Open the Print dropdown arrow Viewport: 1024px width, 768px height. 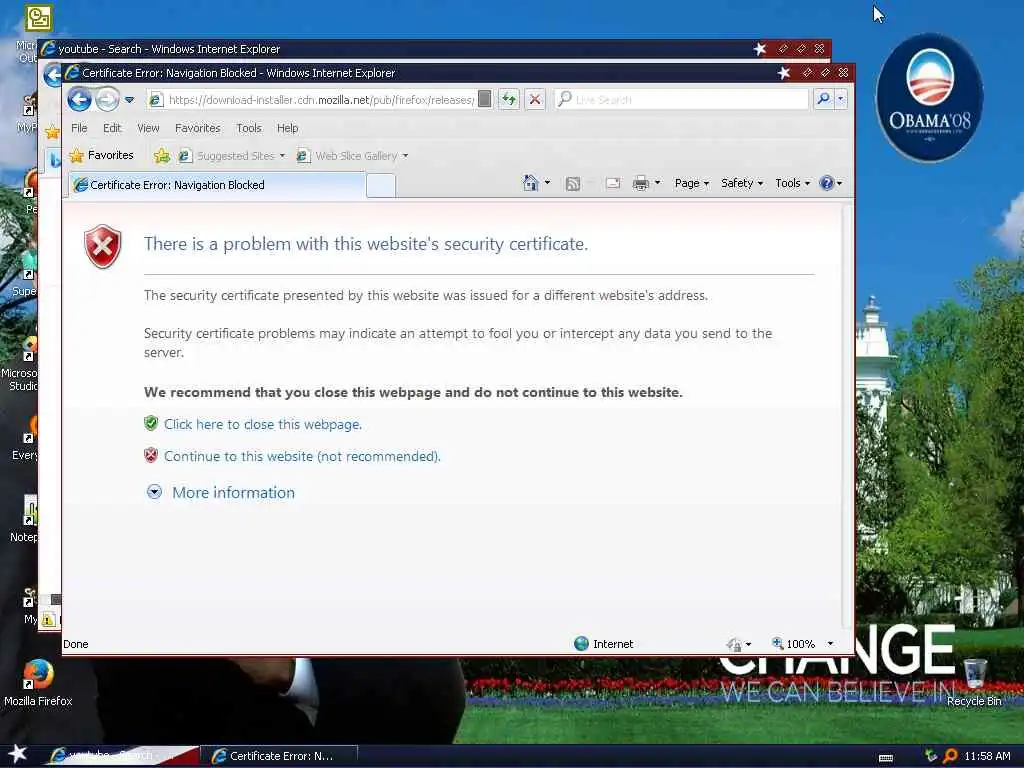(x=658, y=184)
